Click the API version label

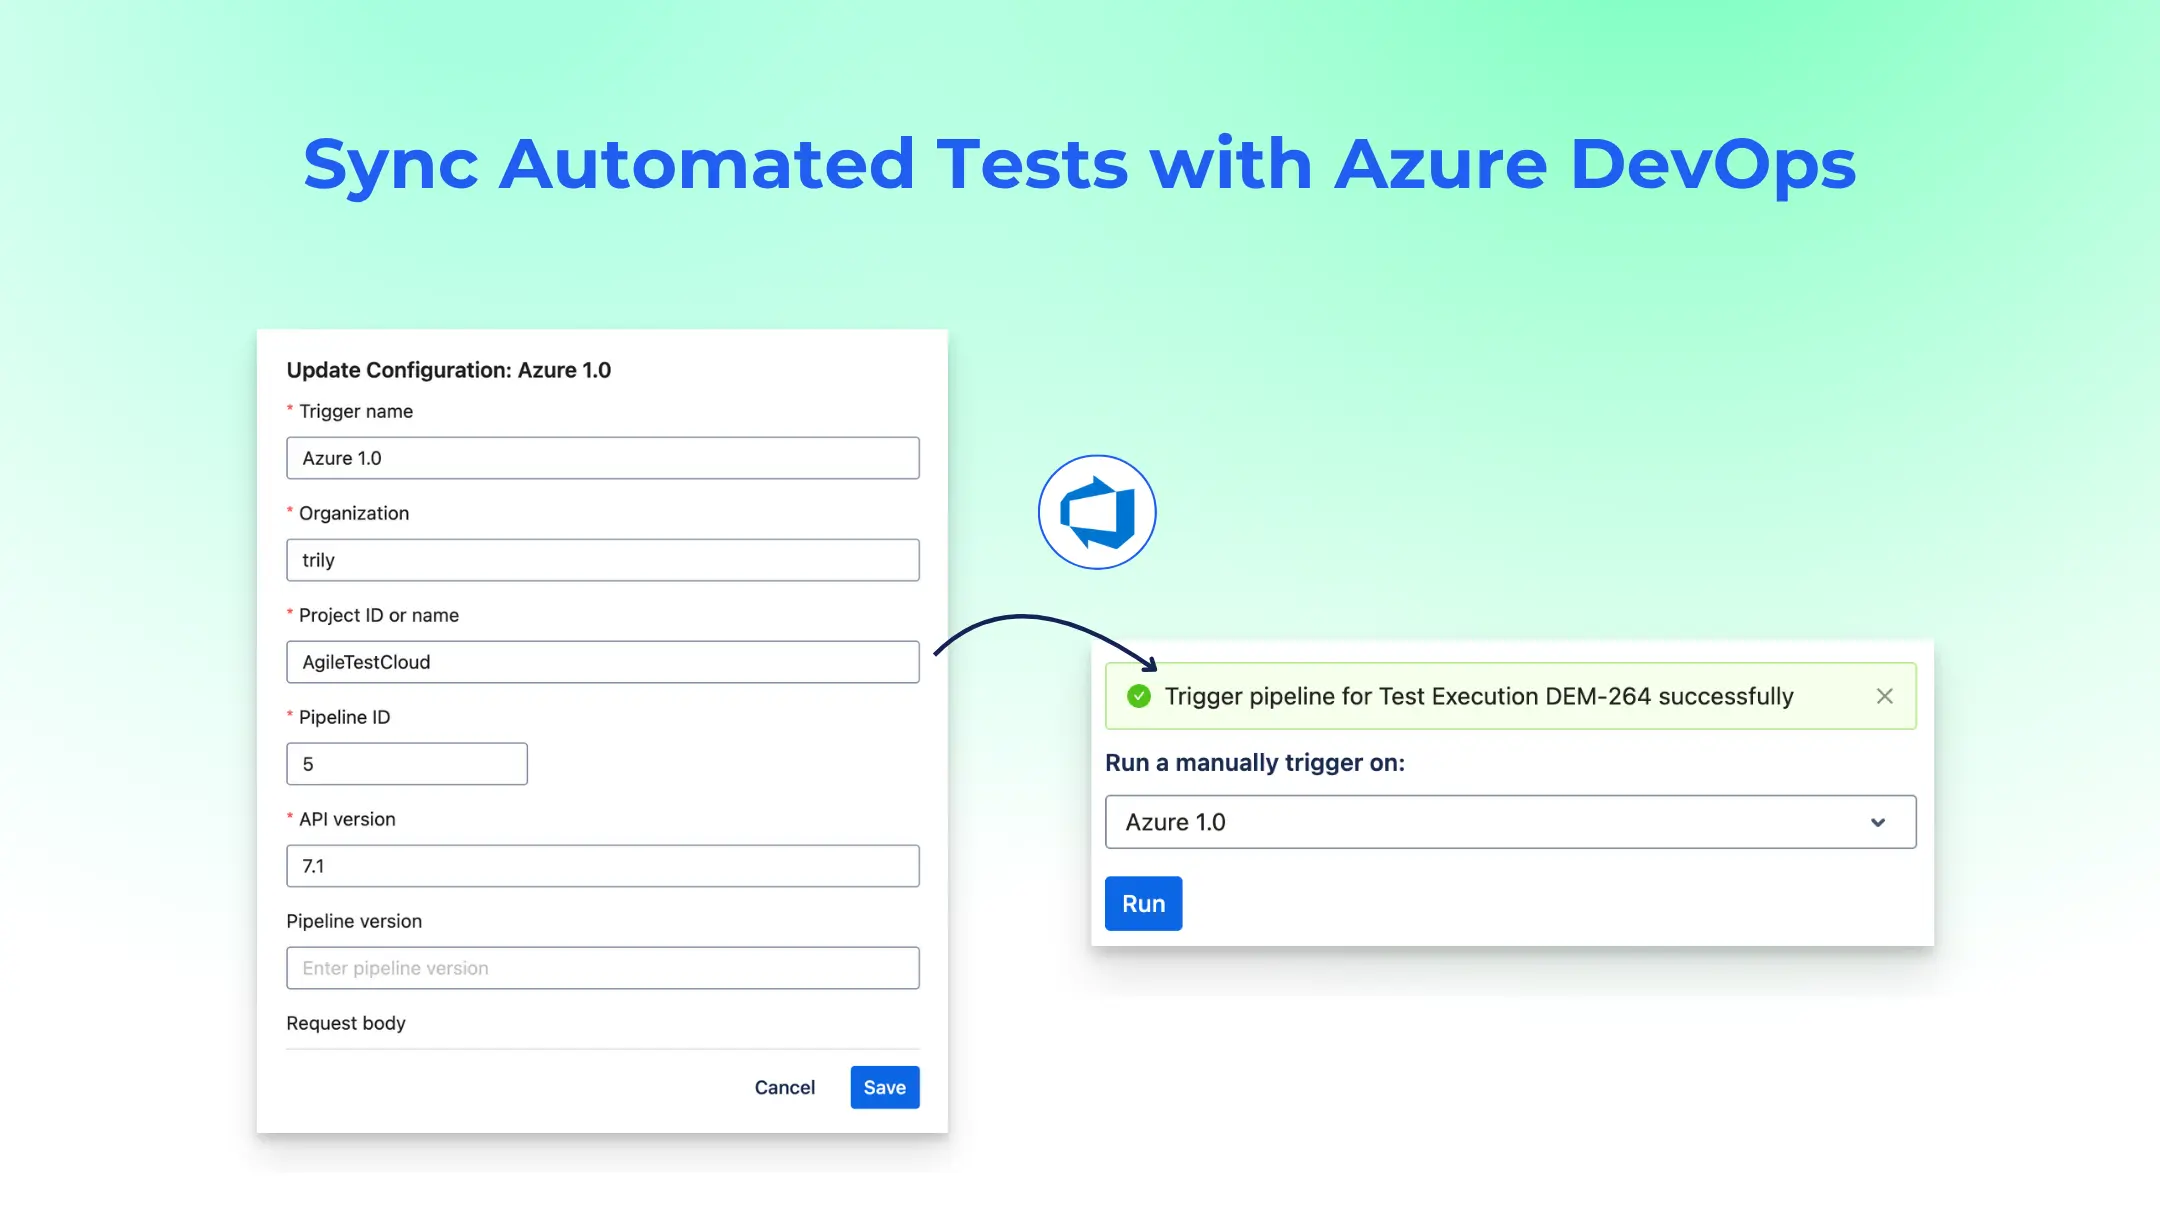(347, 819)
